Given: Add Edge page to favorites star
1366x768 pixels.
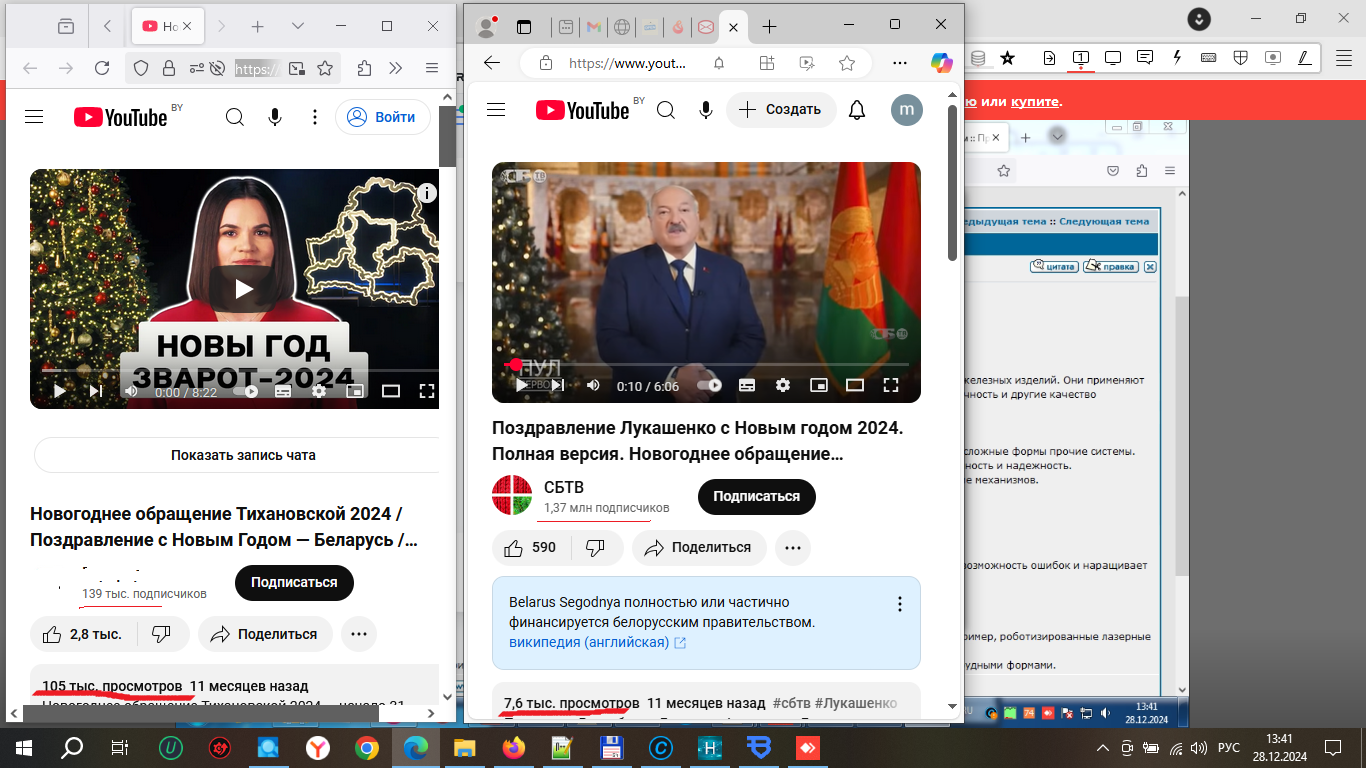Looking at the screenshot, I should 847,63.
